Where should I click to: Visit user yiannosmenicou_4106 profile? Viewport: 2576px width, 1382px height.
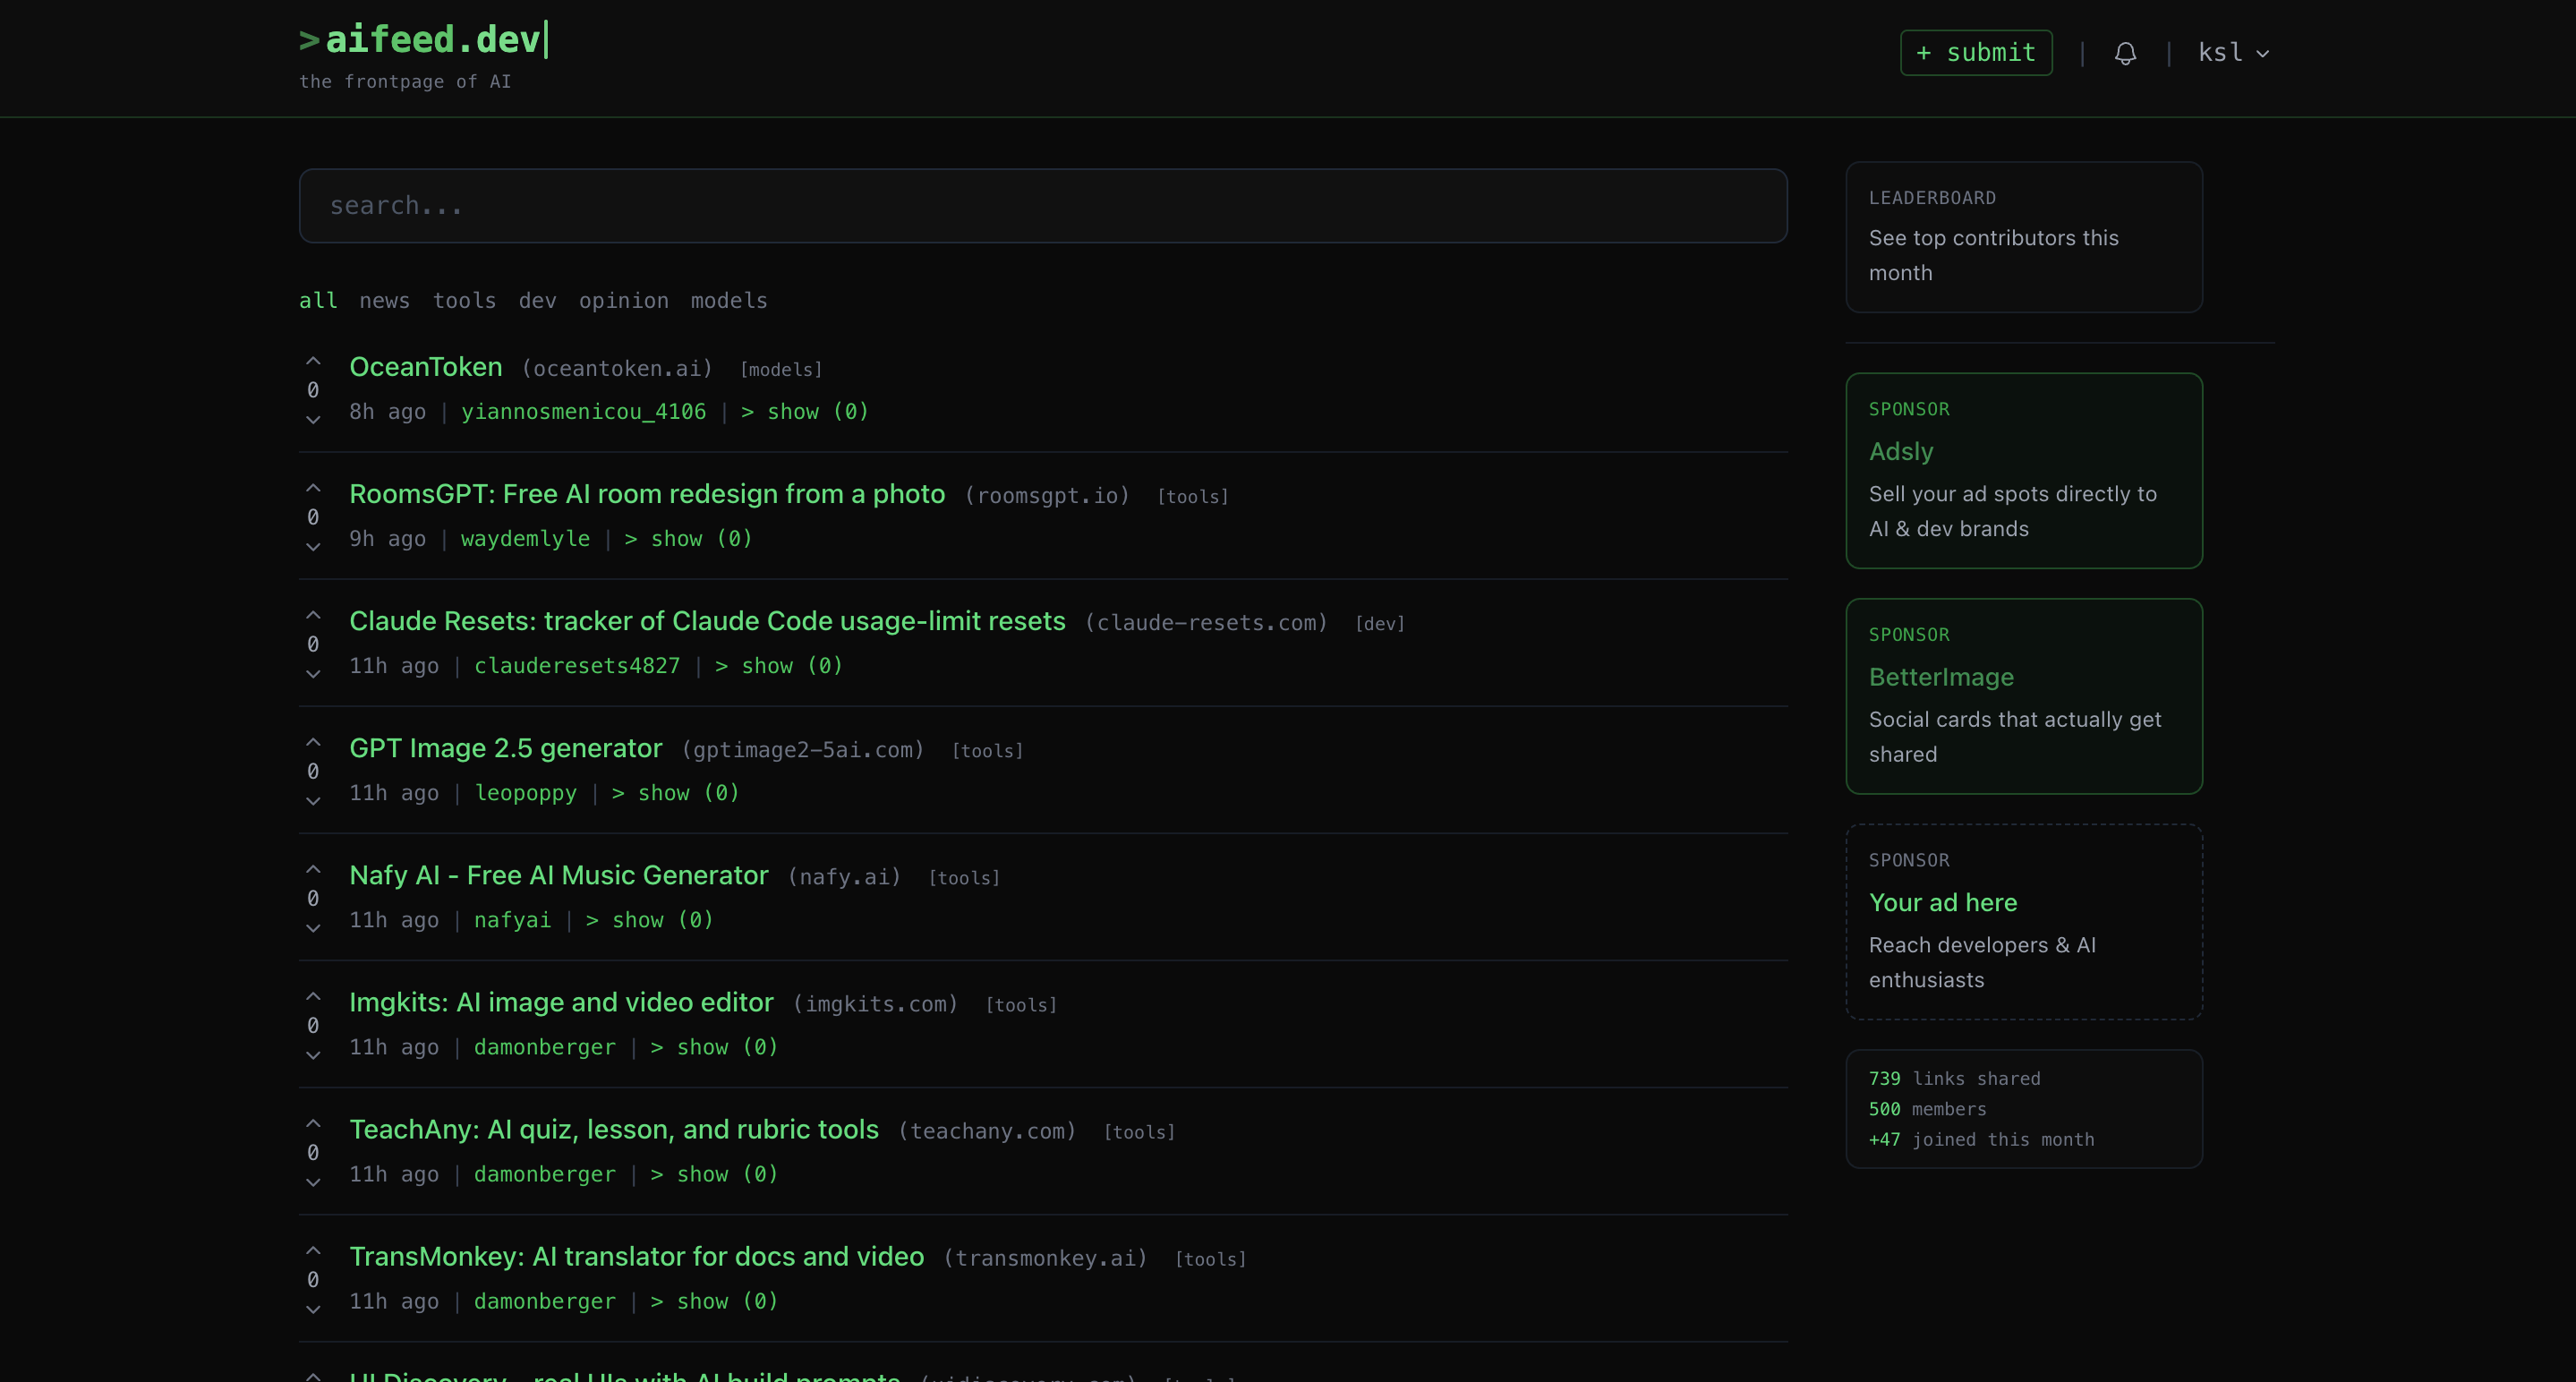583,412
